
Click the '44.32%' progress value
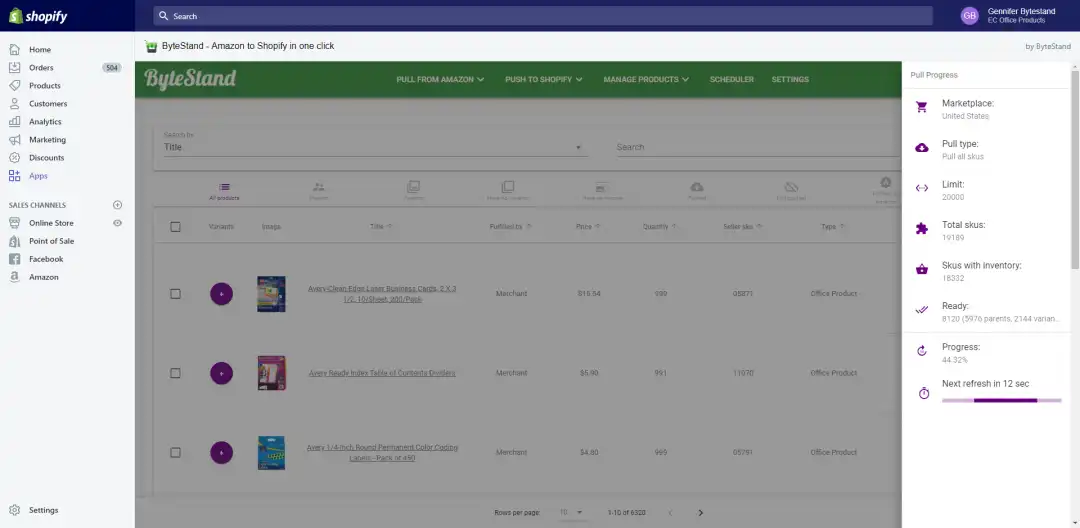955,360
